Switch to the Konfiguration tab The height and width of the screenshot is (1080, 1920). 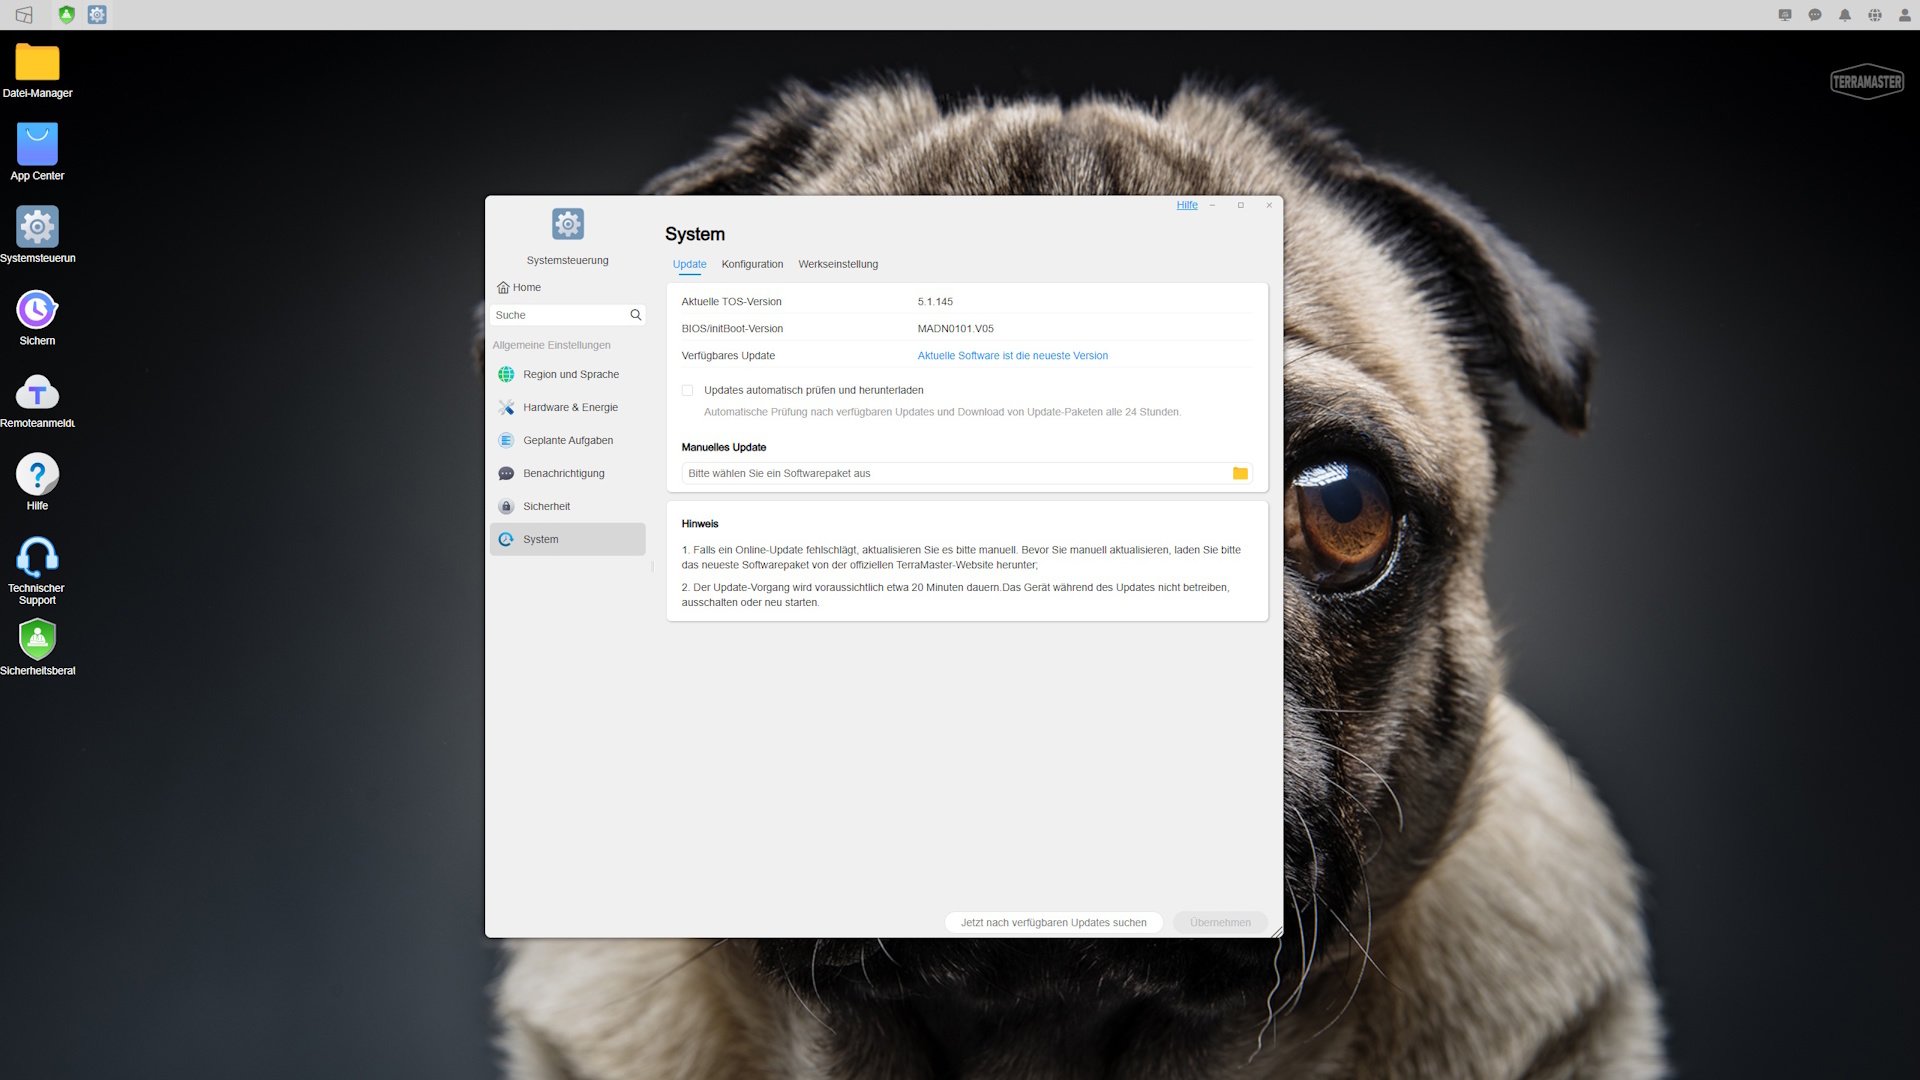coord(752,265)
